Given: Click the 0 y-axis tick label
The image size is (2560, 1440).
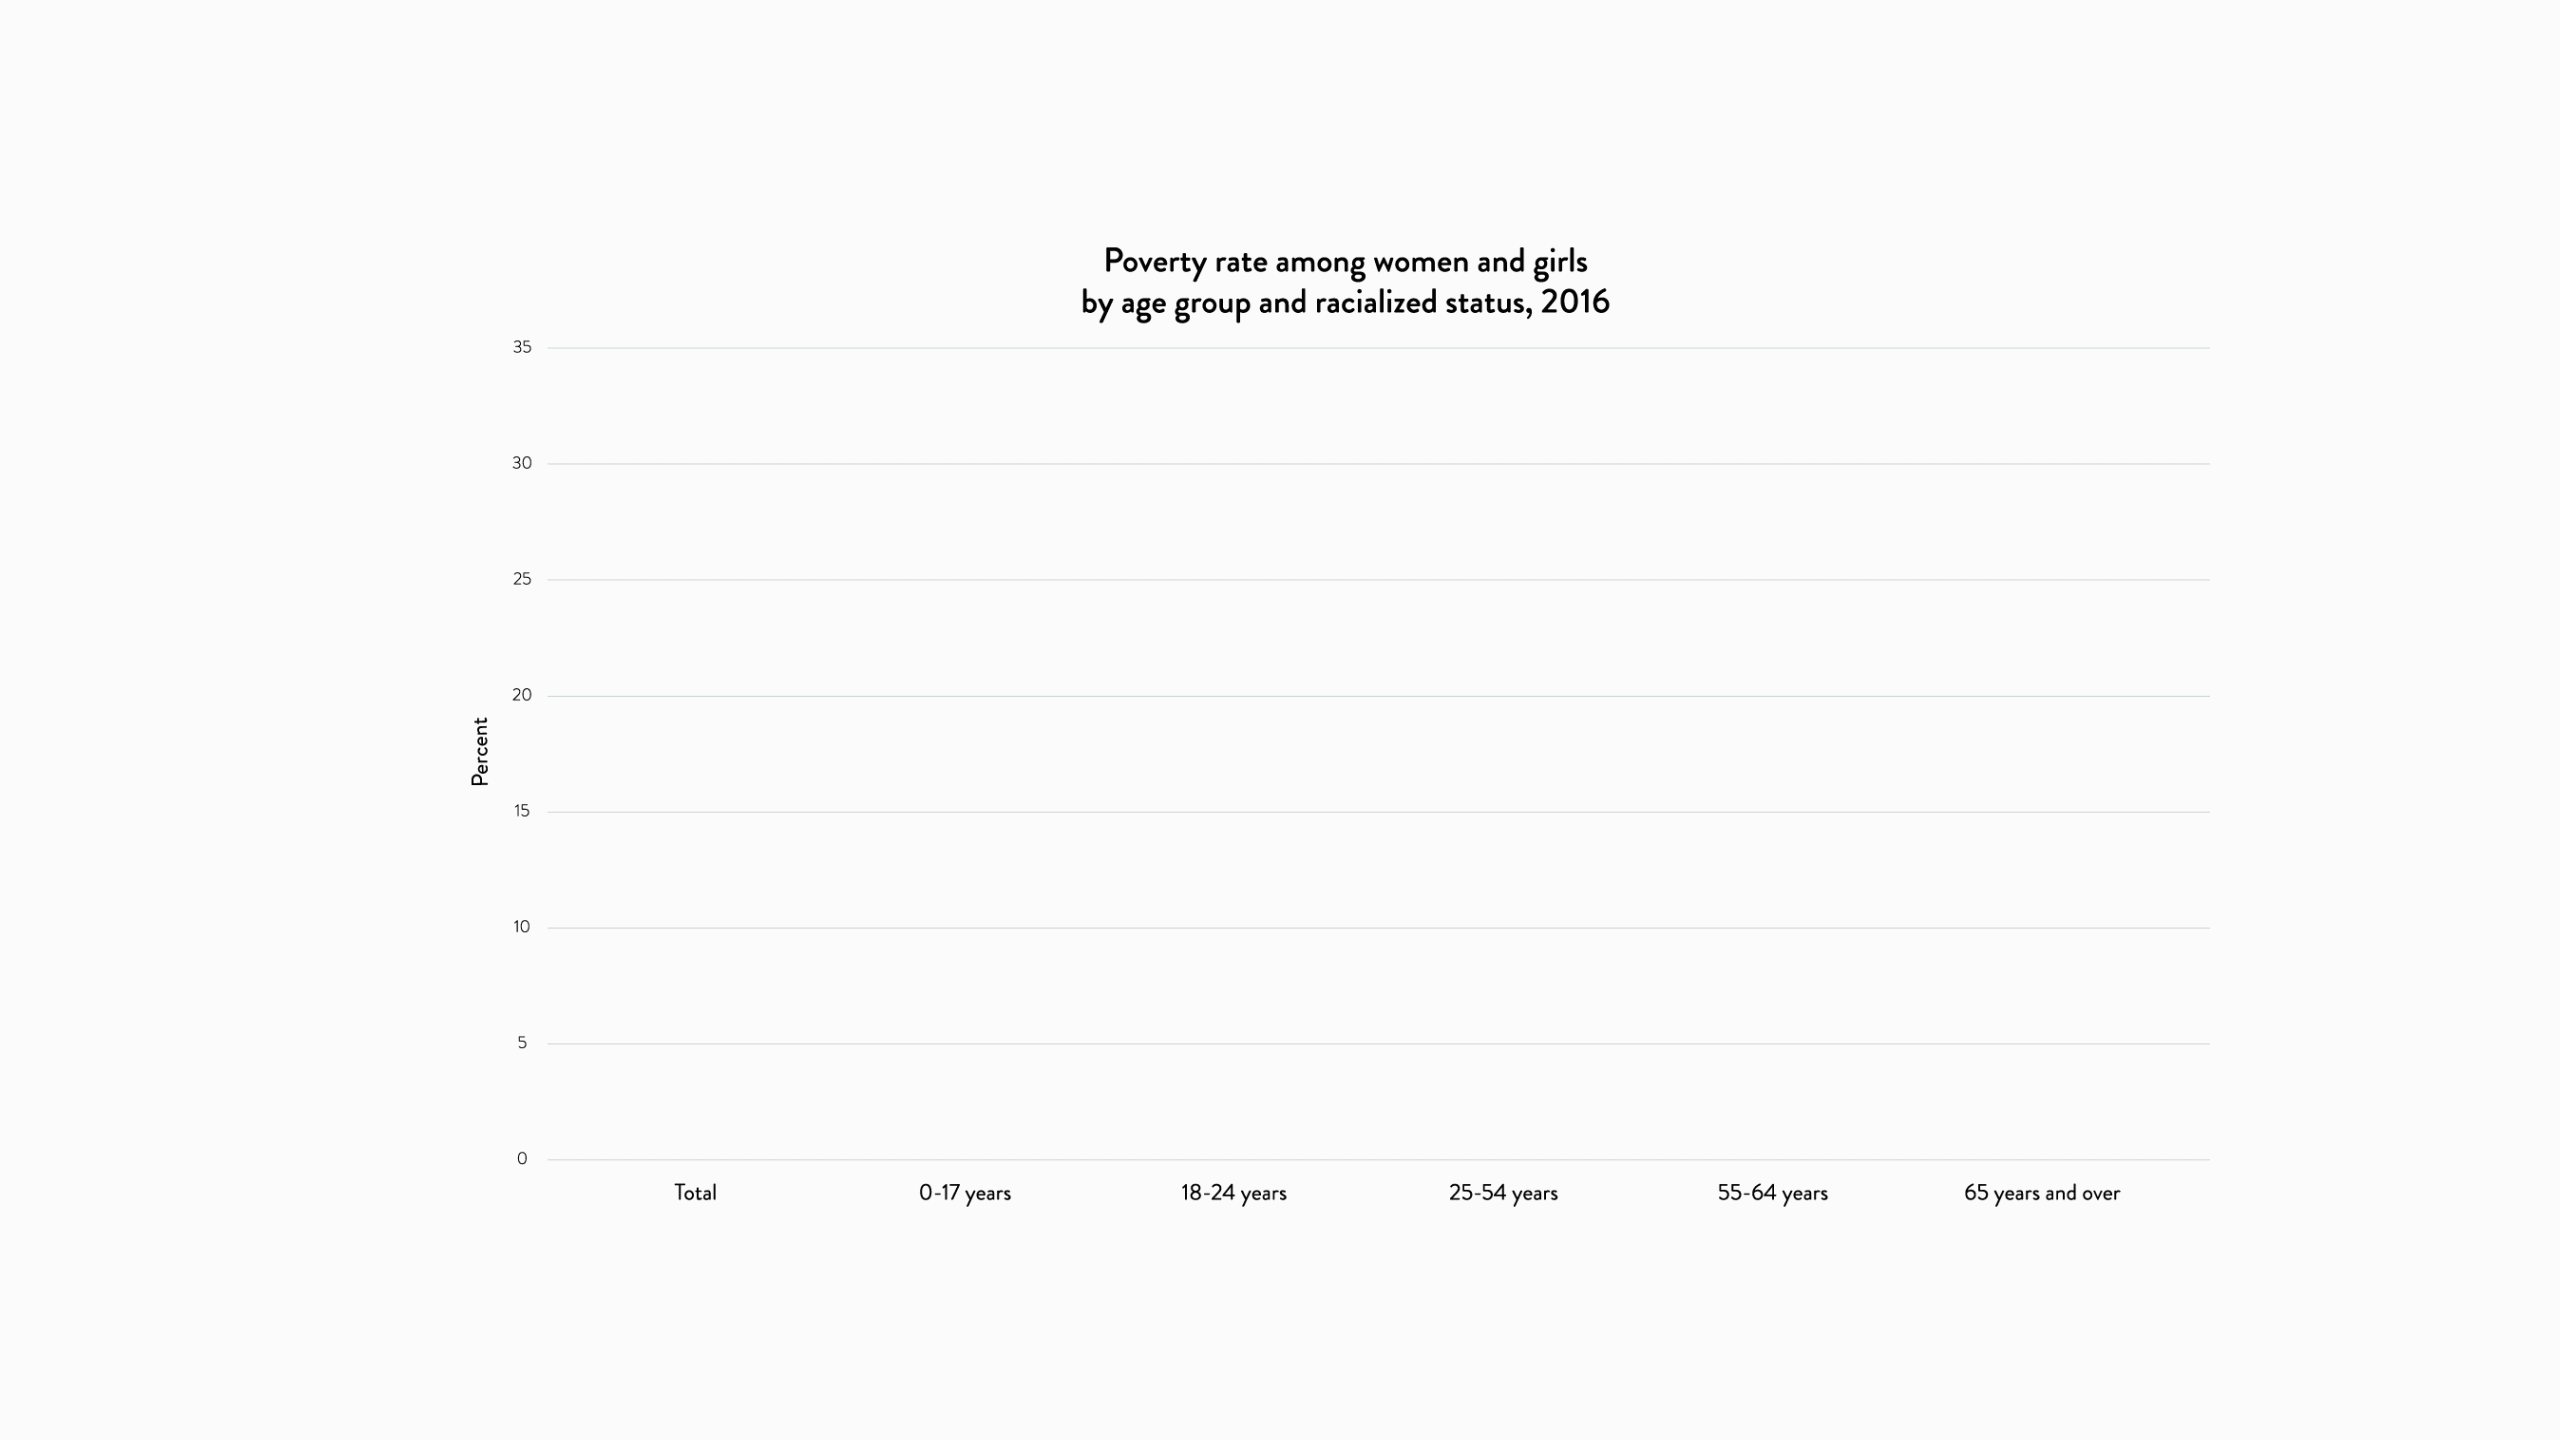Looking at the screenshot, I should click(x=522, y=1159).
